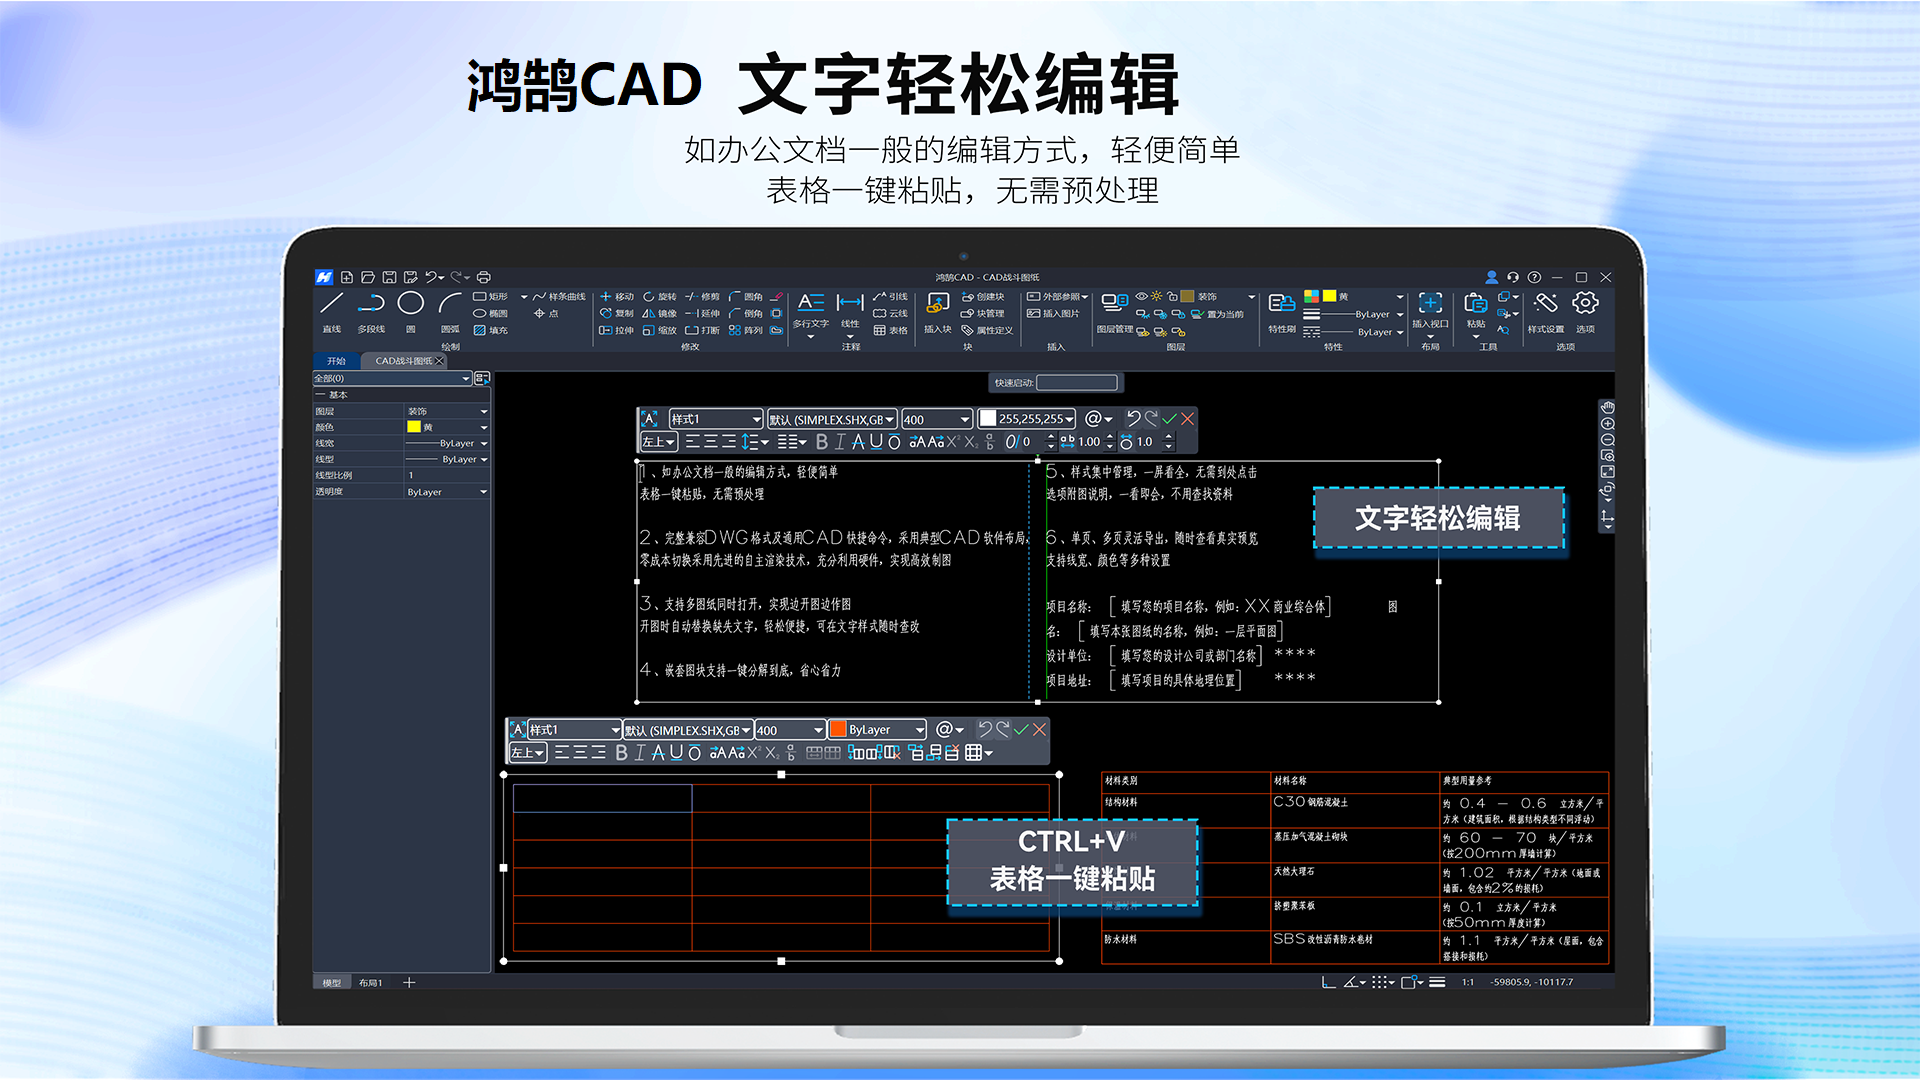Click 创建块 create block
This screenshot has height=1080, width=1920.
point(983,297)
